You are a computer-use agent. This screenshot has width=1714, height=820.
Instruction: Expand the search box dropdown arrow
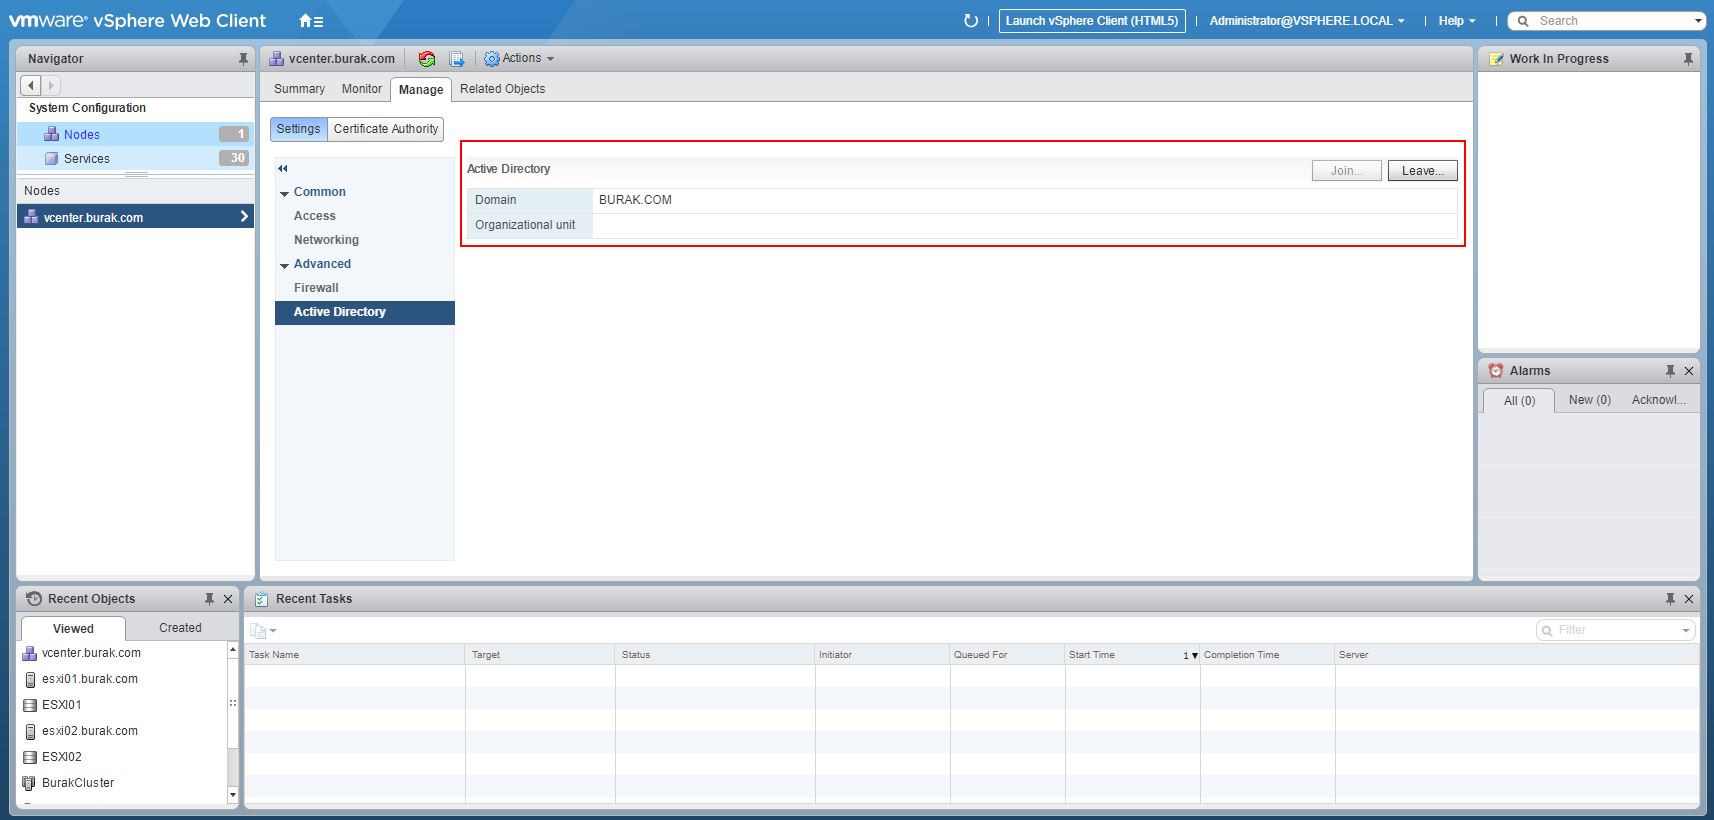coord(1697,21)
